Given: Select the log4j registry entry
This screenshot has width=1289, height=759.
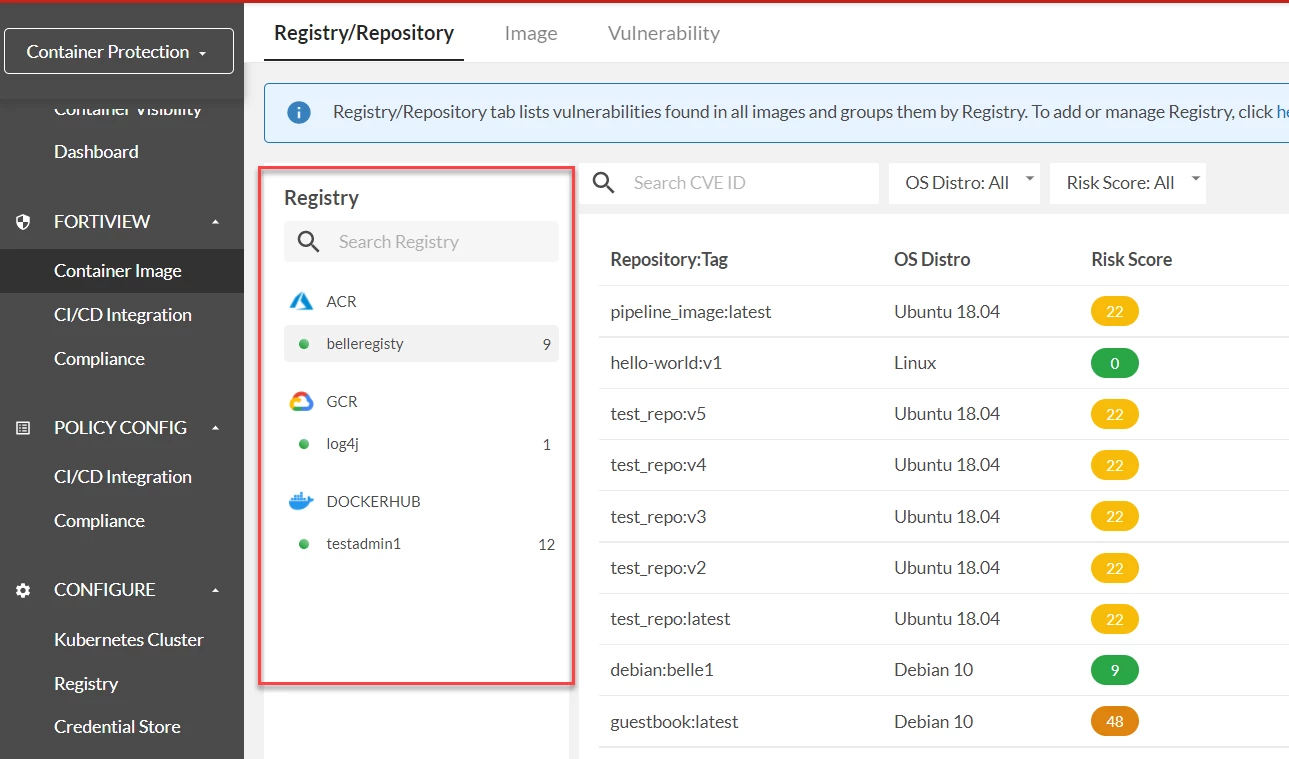Looking at the screenshot, I should [x=421, y=444].
